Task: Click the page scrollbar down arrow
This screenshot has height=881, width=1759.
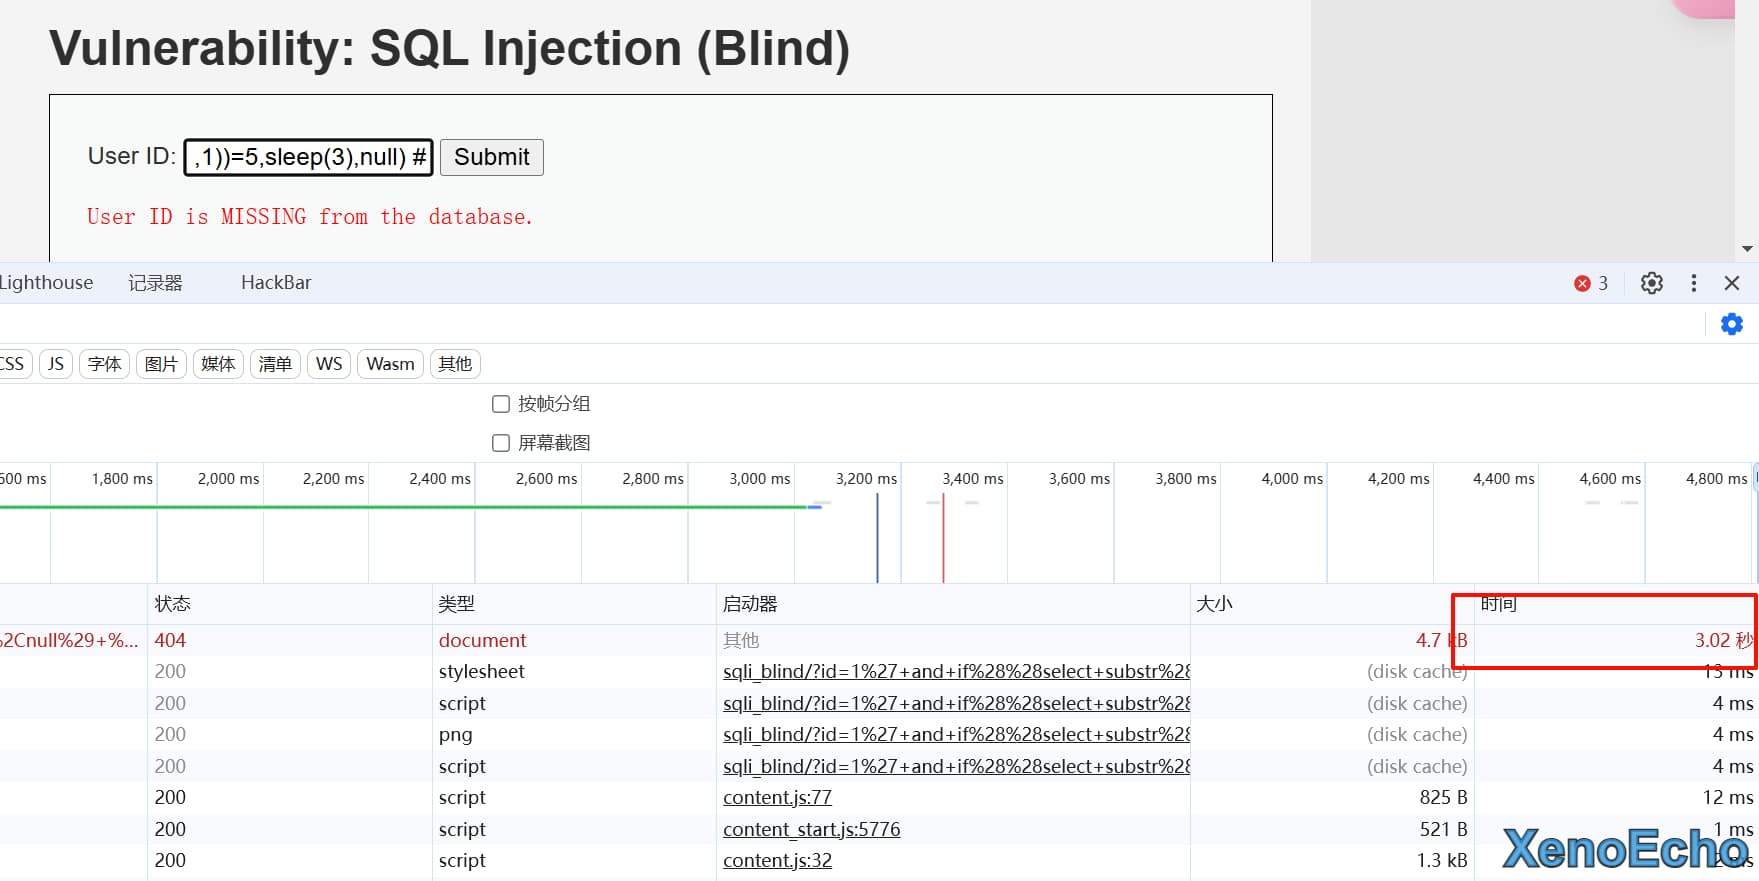Action: [x=1747, y=249]
